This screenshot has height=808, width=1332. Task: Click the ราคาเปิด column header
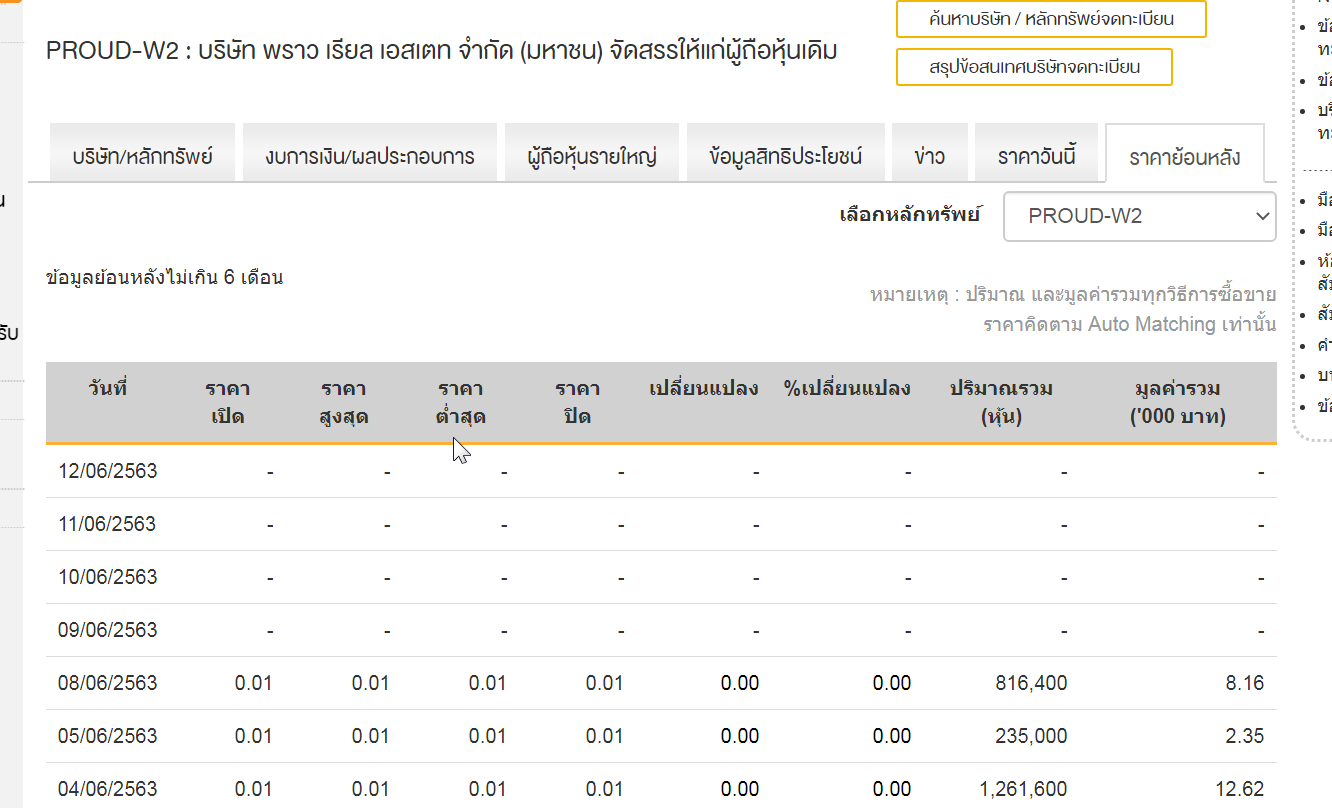[228, 402]
